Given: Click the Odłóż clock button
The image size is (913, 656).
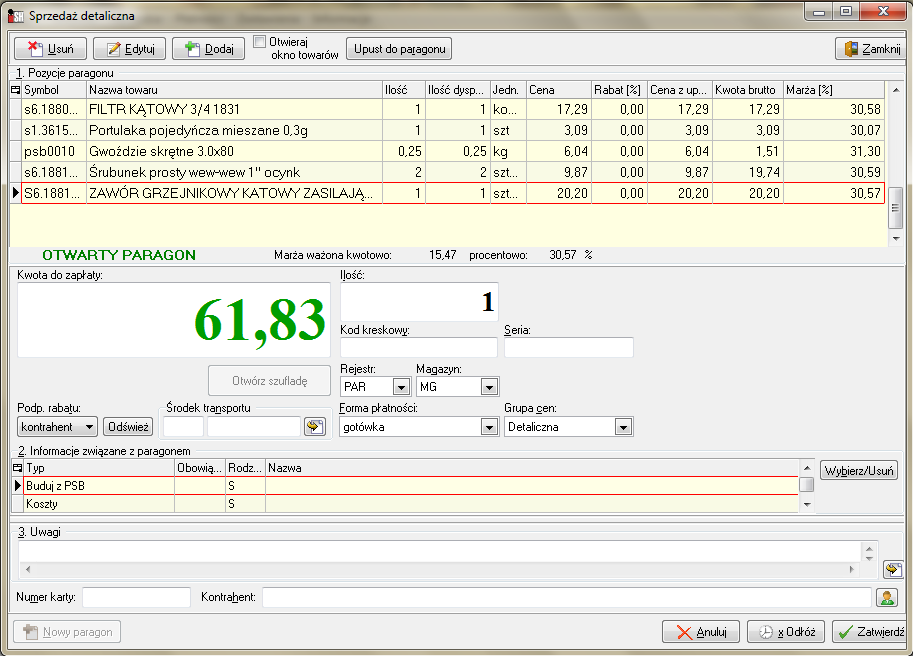Looking at the screenshot, I should [x=786, y=632].
